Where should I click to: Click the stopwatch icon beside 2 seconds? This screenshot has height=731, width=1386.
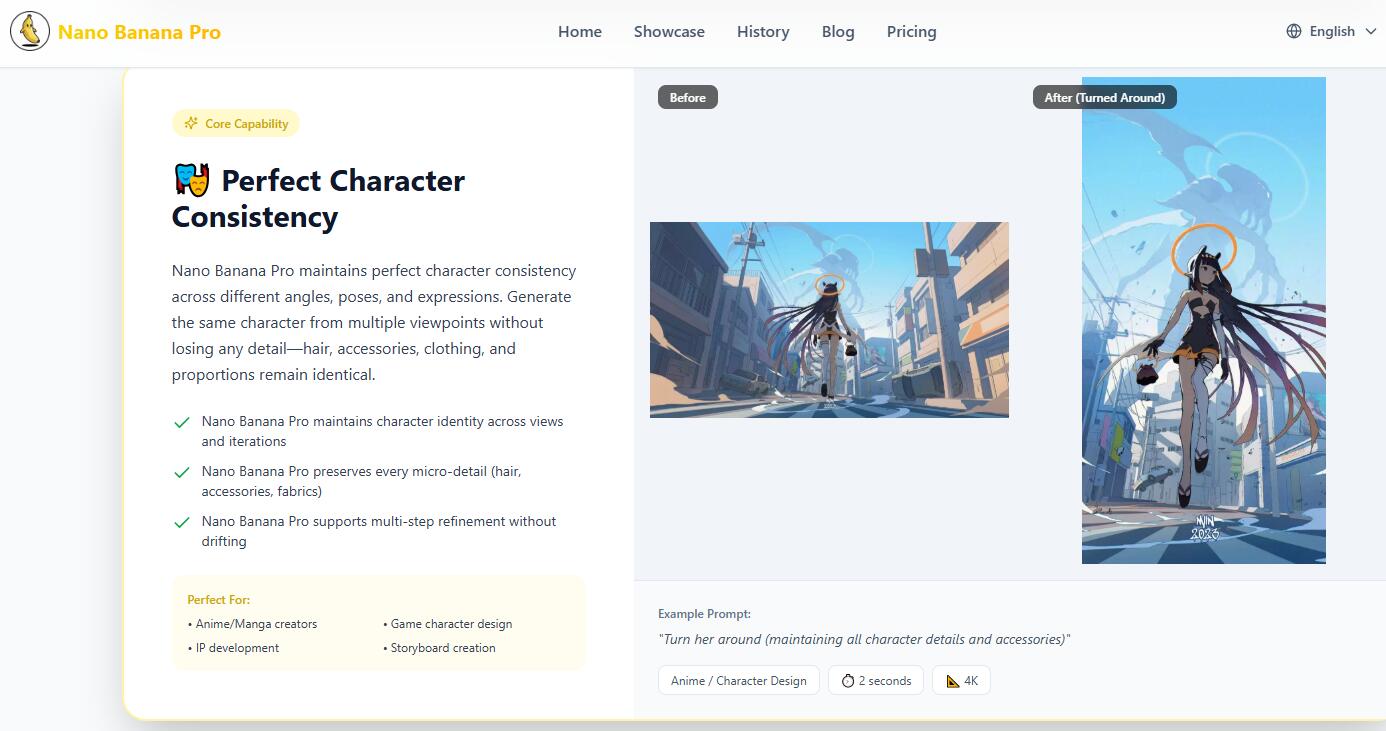(x=848, y=681)
